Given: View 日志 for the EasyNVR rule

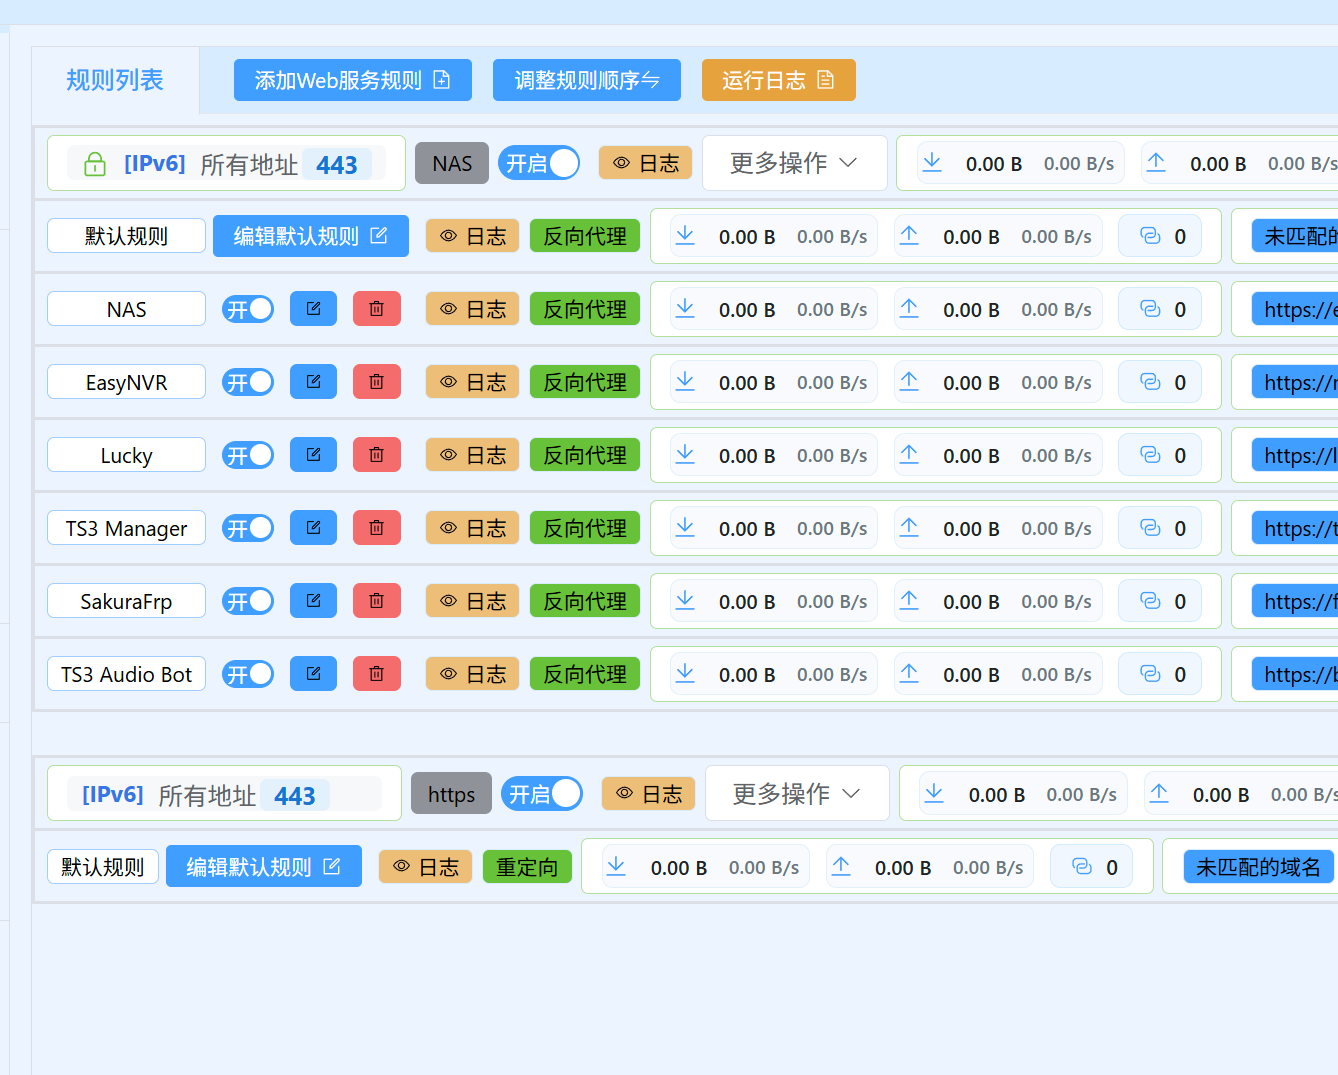Looking at the screenshot, I should [x=473, y=382].
